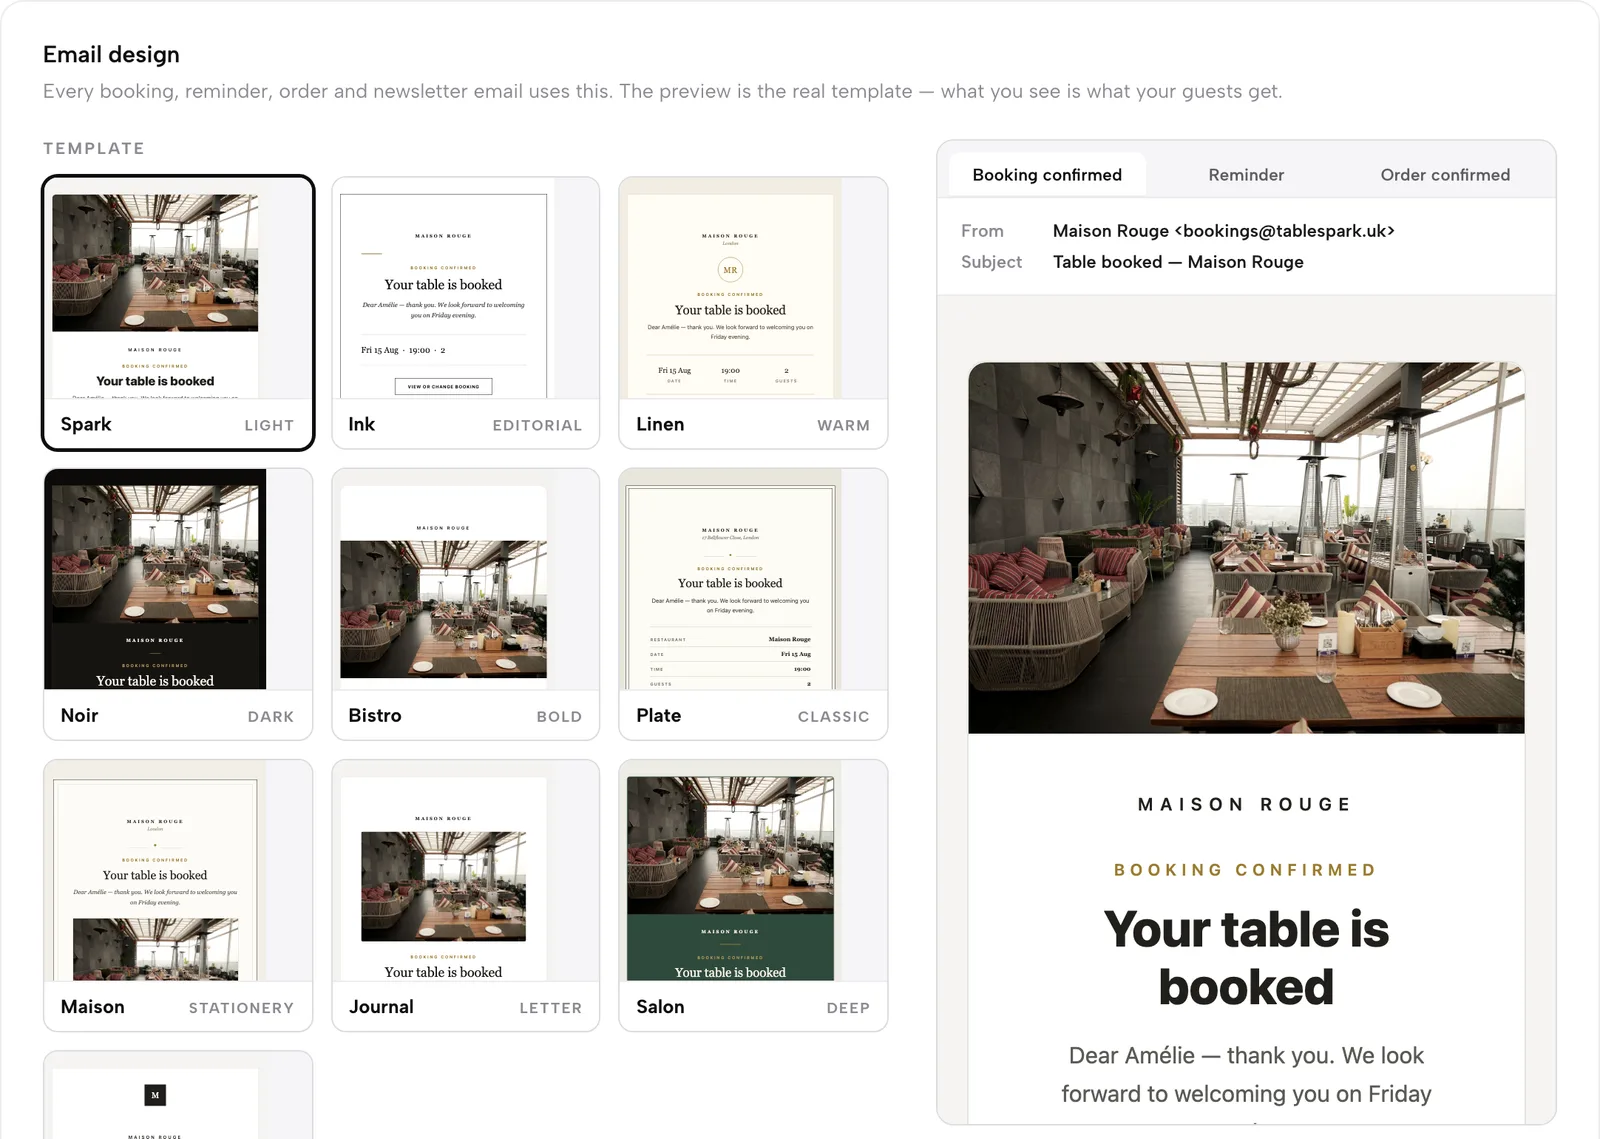The height and width of the screenshot is (1139, 1600).
Task: Select the Salon deep template
Action: pyautogui.click(x=753, y=895)
